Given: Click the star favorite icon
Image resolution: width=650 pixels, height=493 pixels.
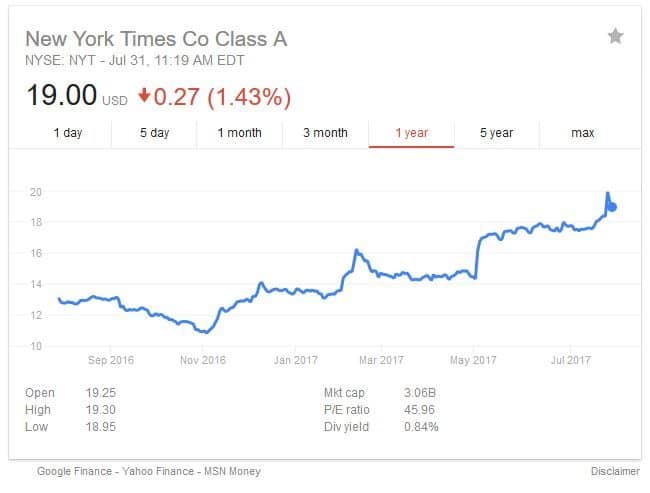Looking at the screenshot, I should pyautogui.click(x=616, y=36).
